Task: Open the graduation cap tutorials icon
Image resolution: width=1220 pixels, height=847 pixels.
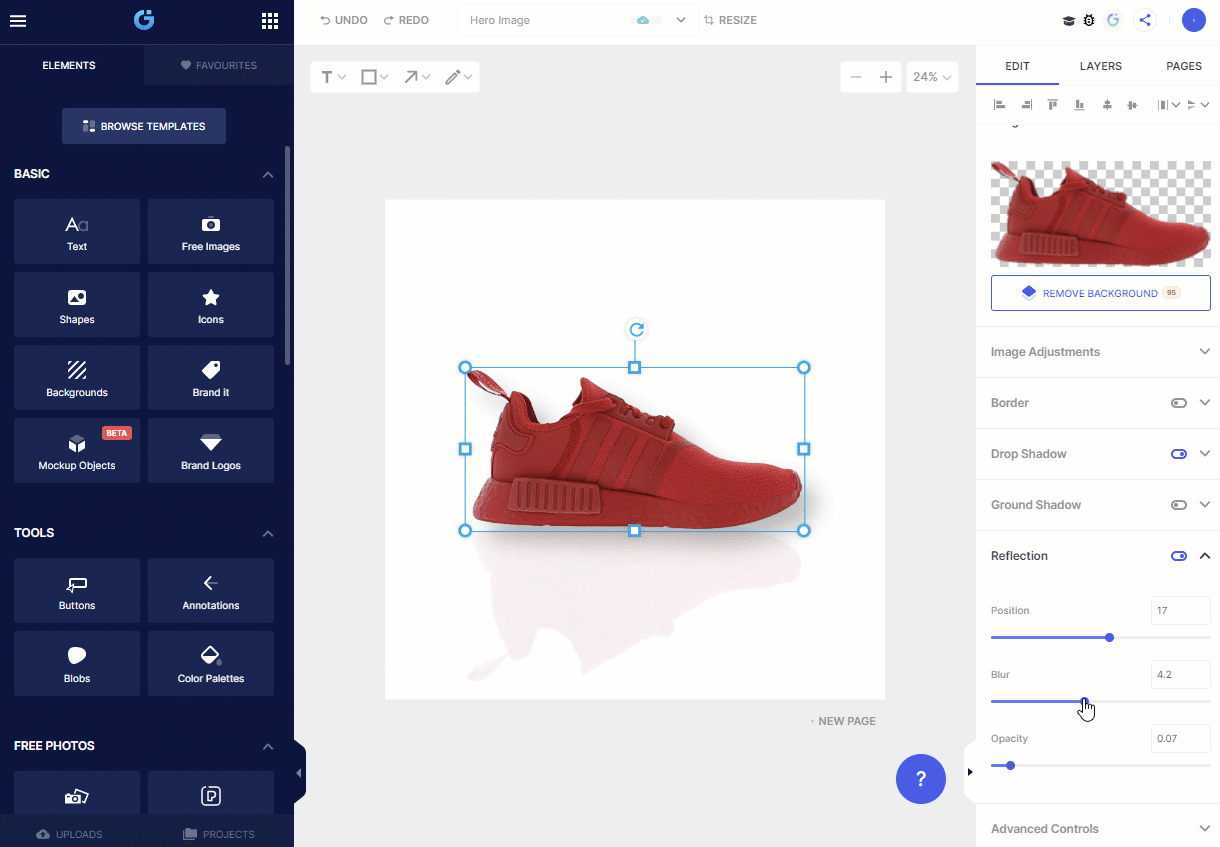Action: [x=1068, y=20]
